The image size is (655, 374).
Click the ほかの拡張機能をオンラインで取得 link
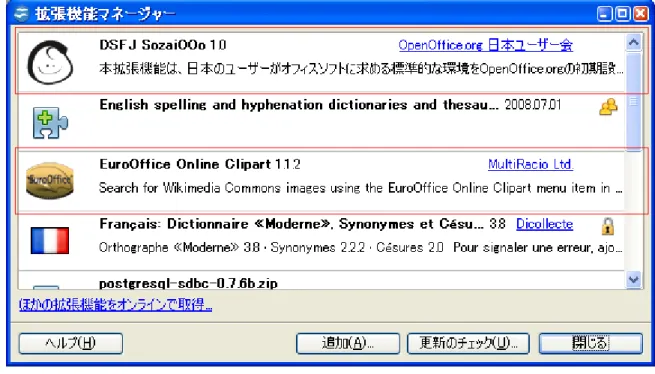coord(115,304)
